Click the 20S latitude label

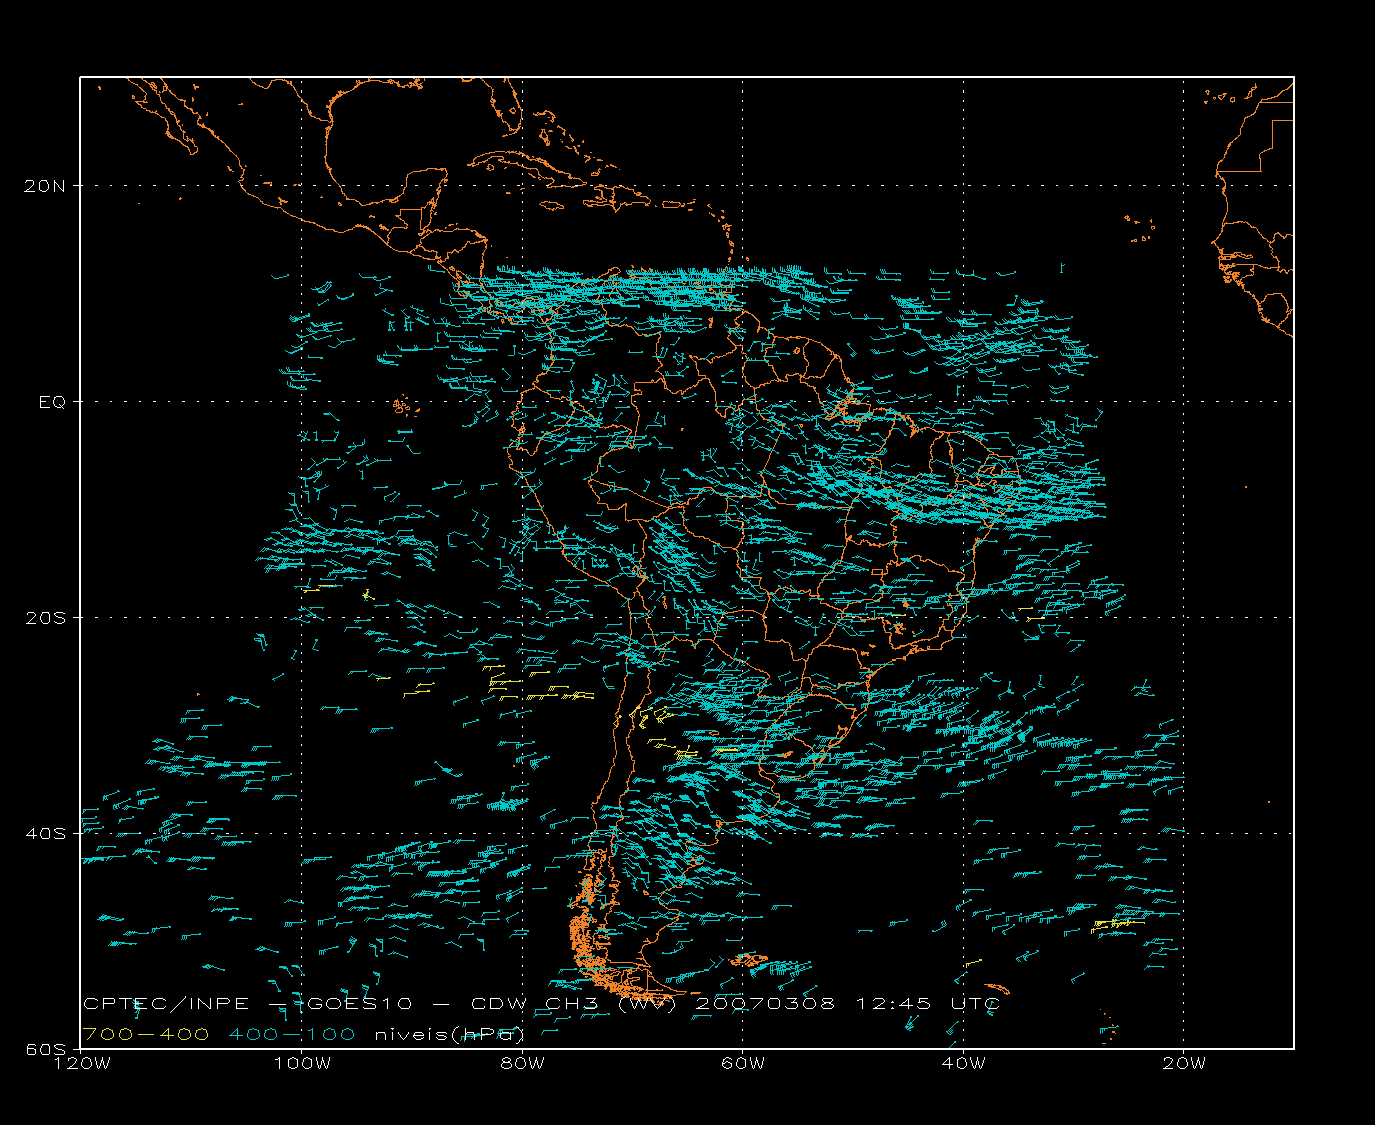pyautogui.click(x=45, y=618)
